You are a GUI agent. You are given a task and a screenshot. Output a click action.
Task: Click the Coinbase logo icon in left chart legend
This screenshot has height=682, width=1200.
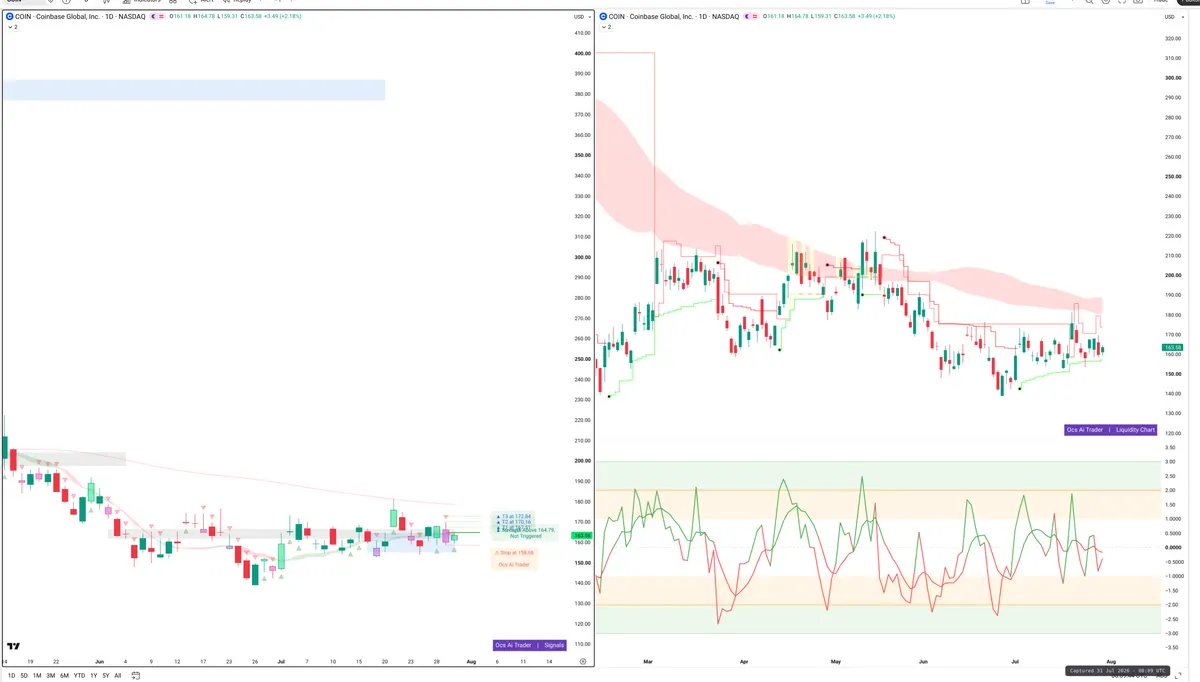pyautogui.click(x=10, y=17)
